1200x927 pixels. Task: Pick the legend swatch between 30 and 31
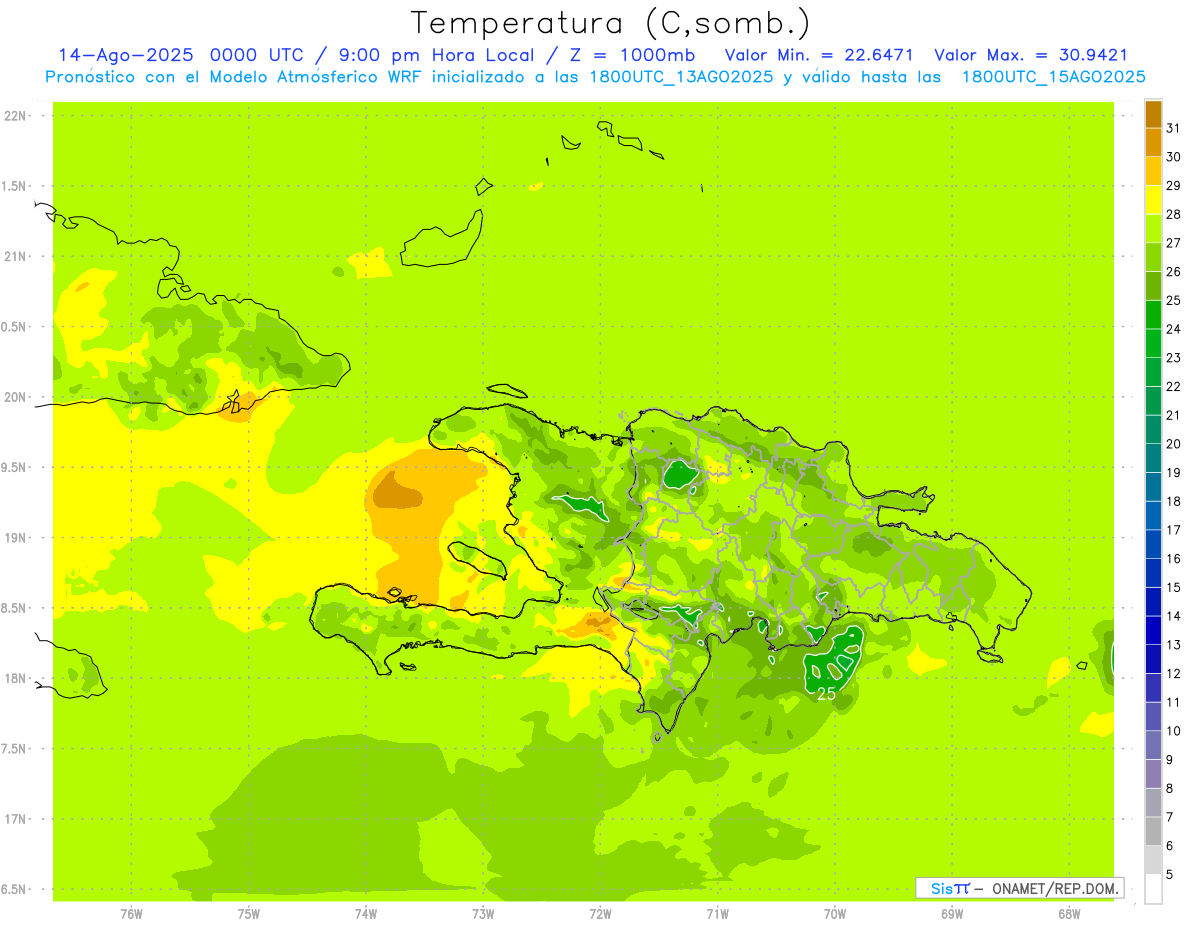(x=1153, y=142)
